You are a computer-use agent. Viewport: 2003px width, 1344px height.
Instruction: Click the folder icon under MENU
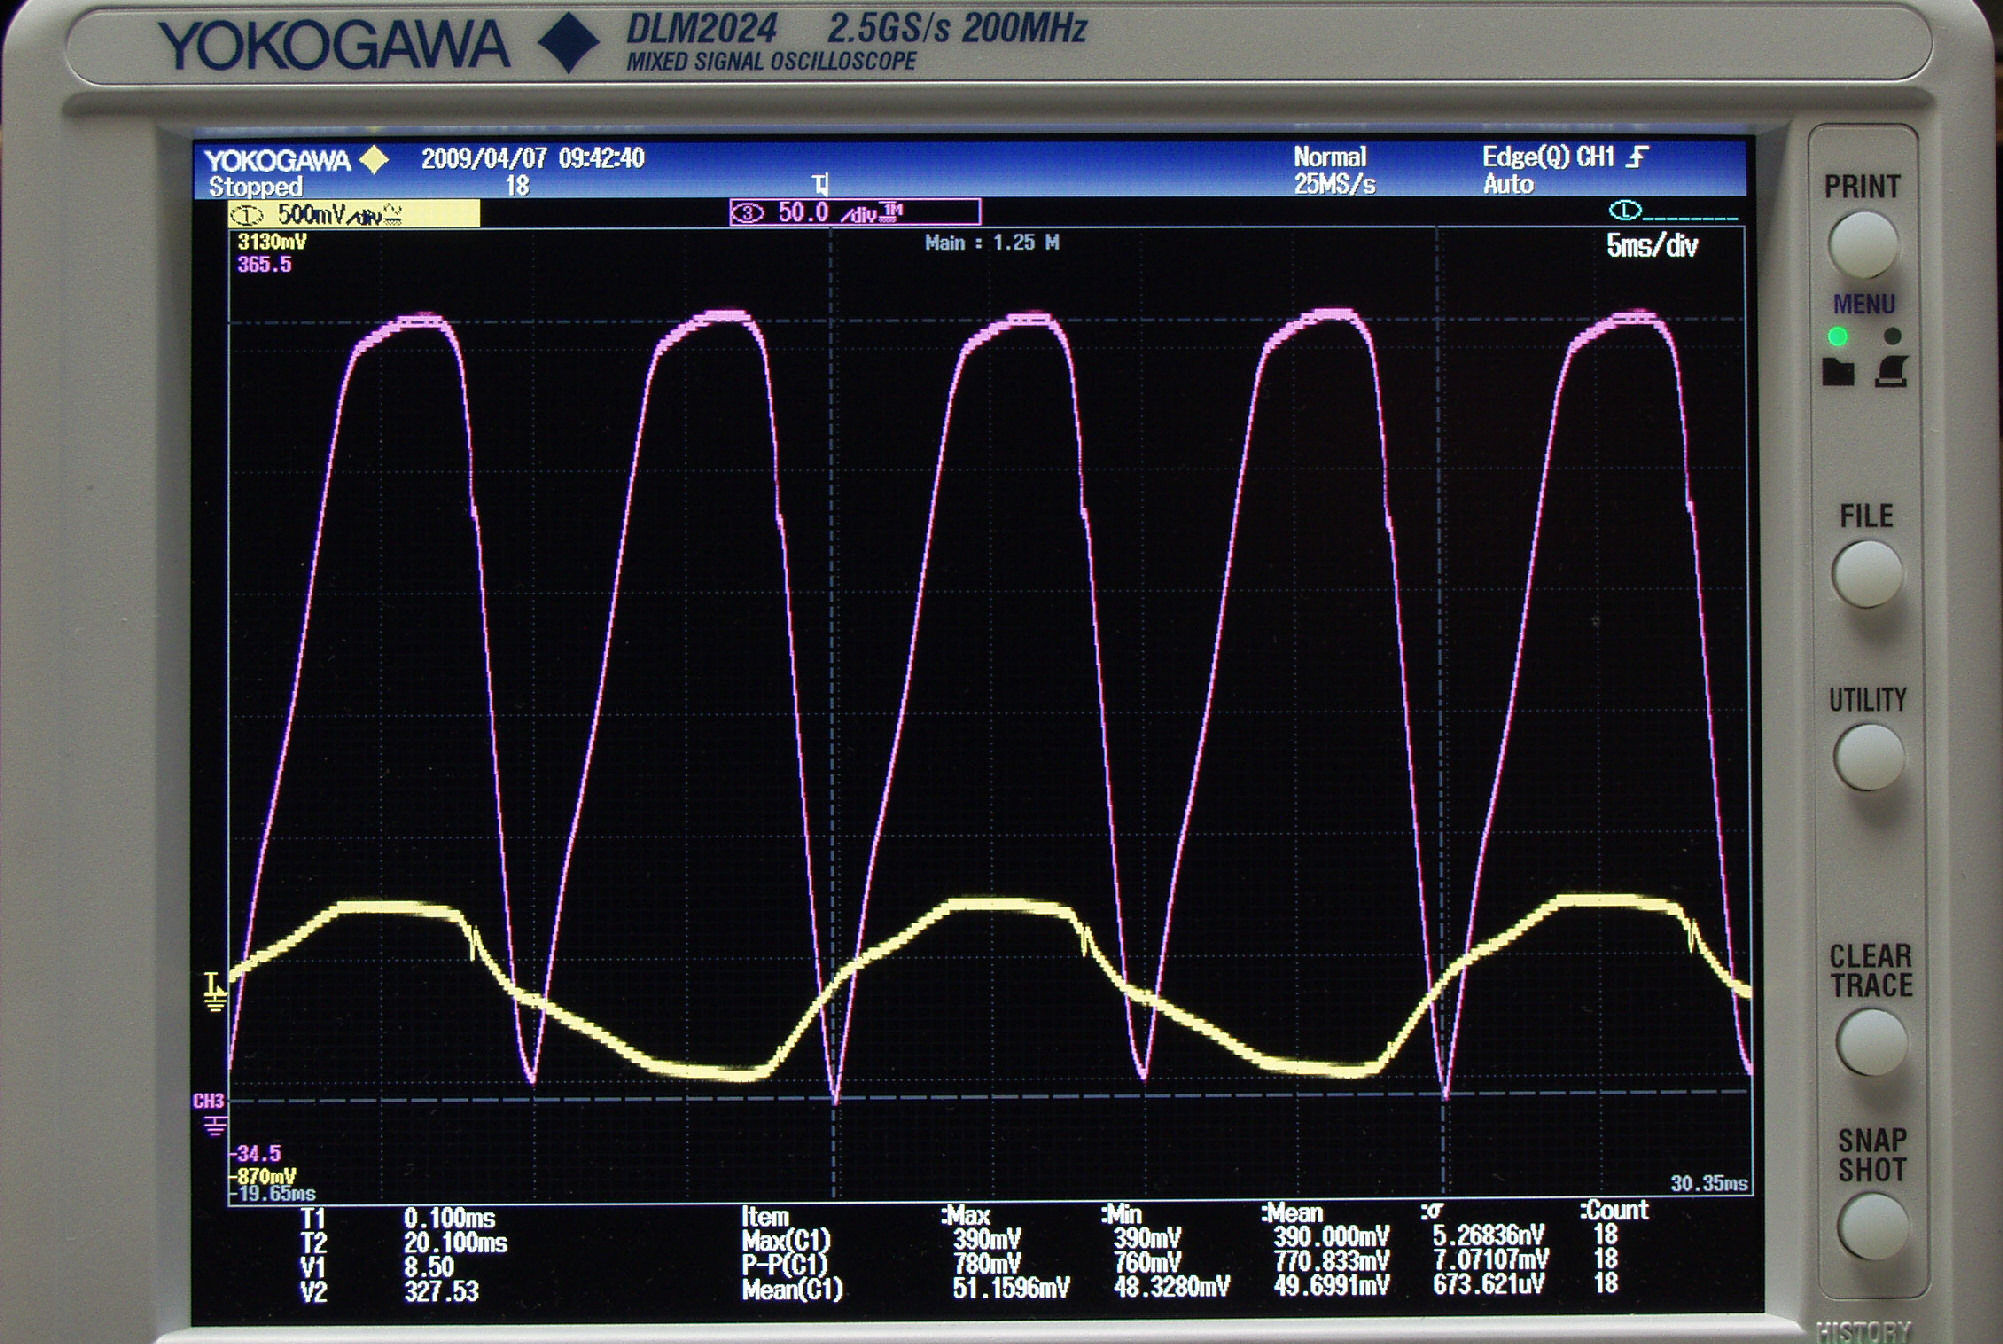[1838, 372]
